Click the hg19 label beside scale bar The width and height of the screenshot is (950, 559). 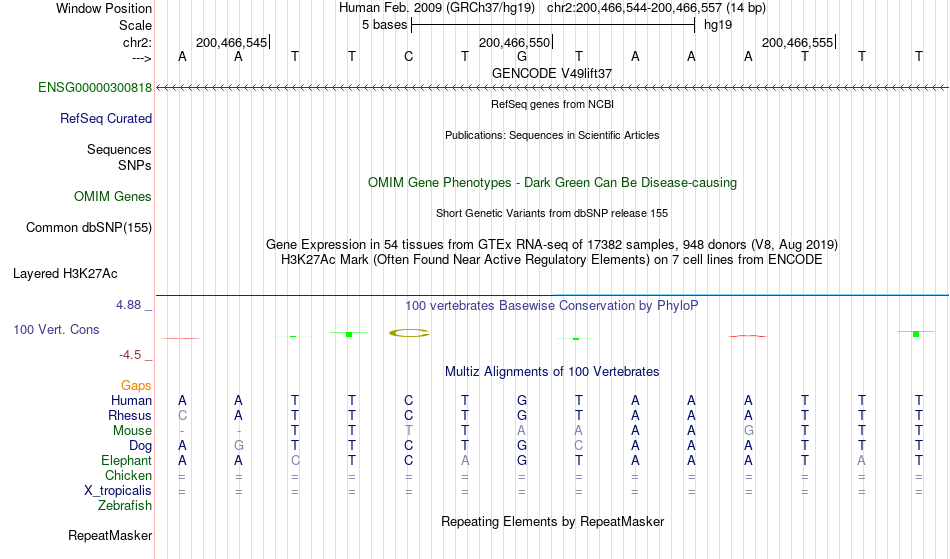718,25
